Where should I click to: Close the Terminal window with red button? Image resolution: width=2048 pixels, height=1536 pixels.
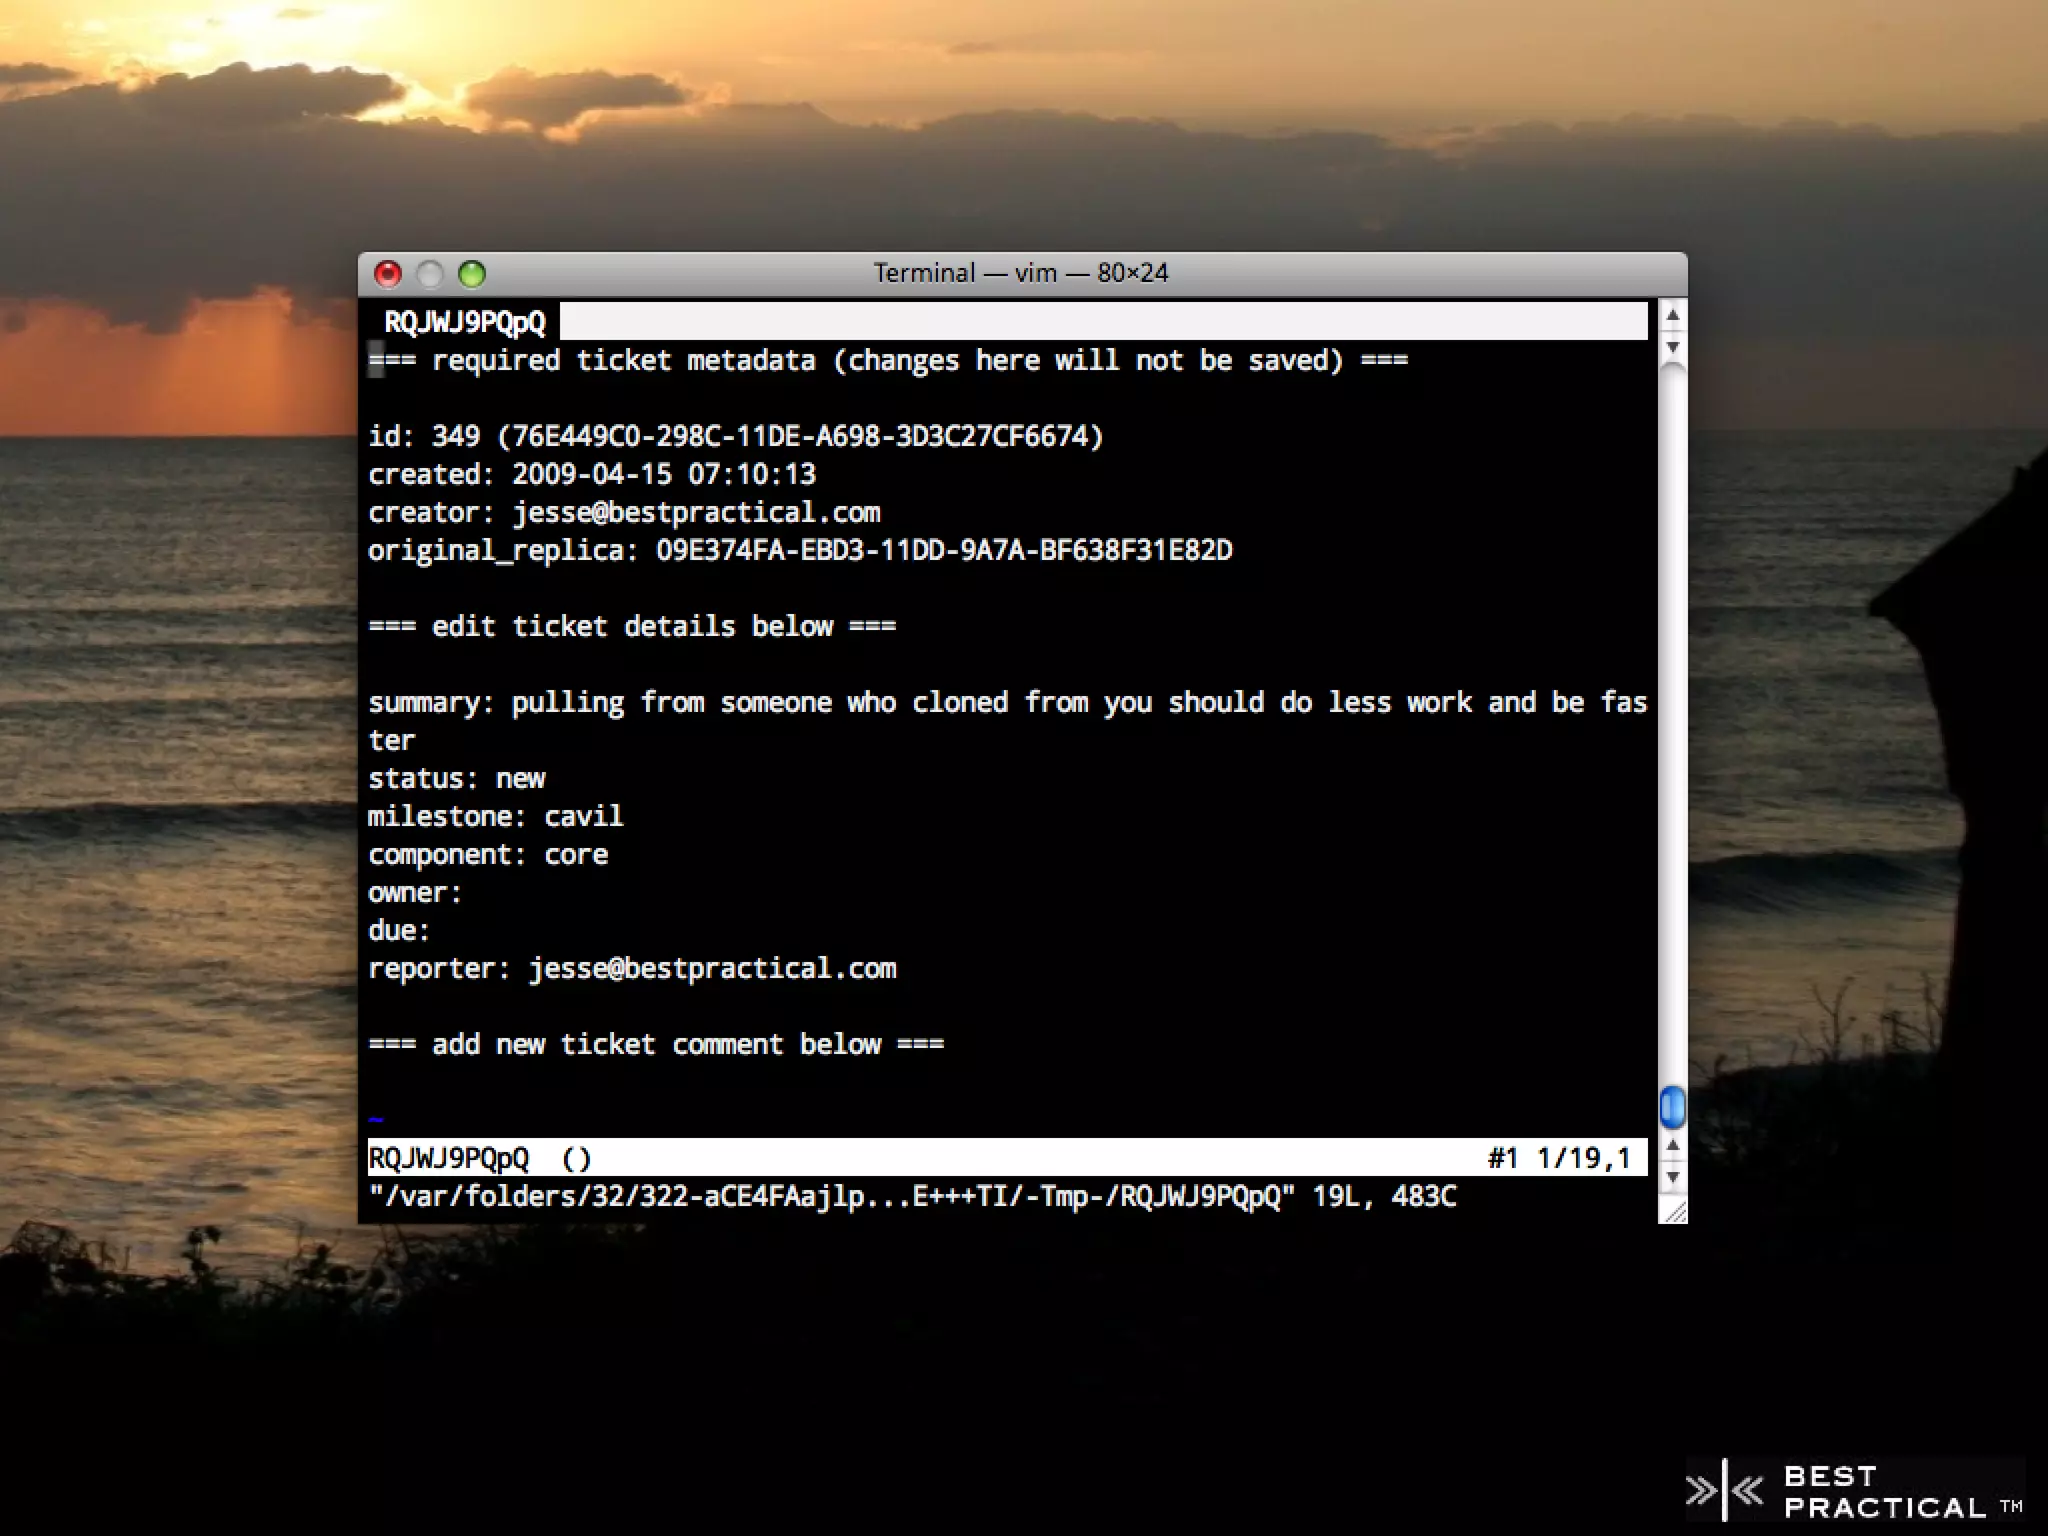pos(388,273)
